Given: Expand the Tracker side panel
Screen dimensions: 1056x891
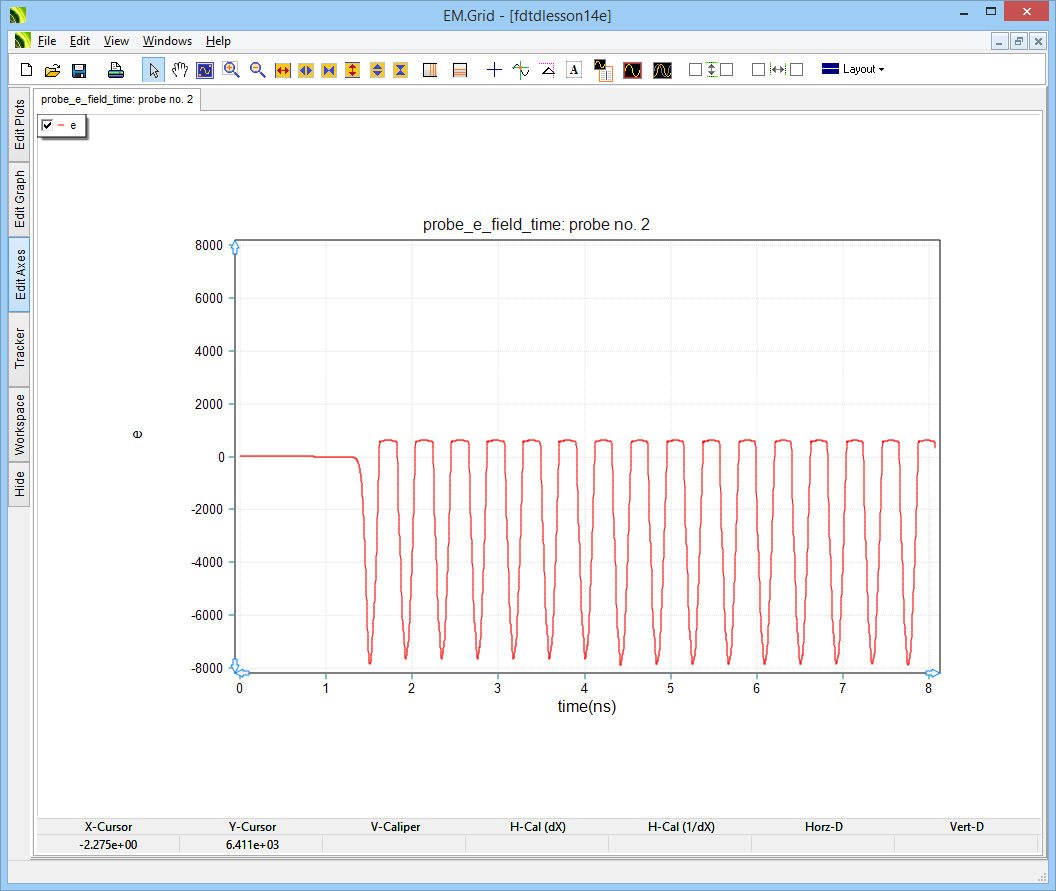Looking at the screenshot, I should pyautogui.click(x=20, y=348).
